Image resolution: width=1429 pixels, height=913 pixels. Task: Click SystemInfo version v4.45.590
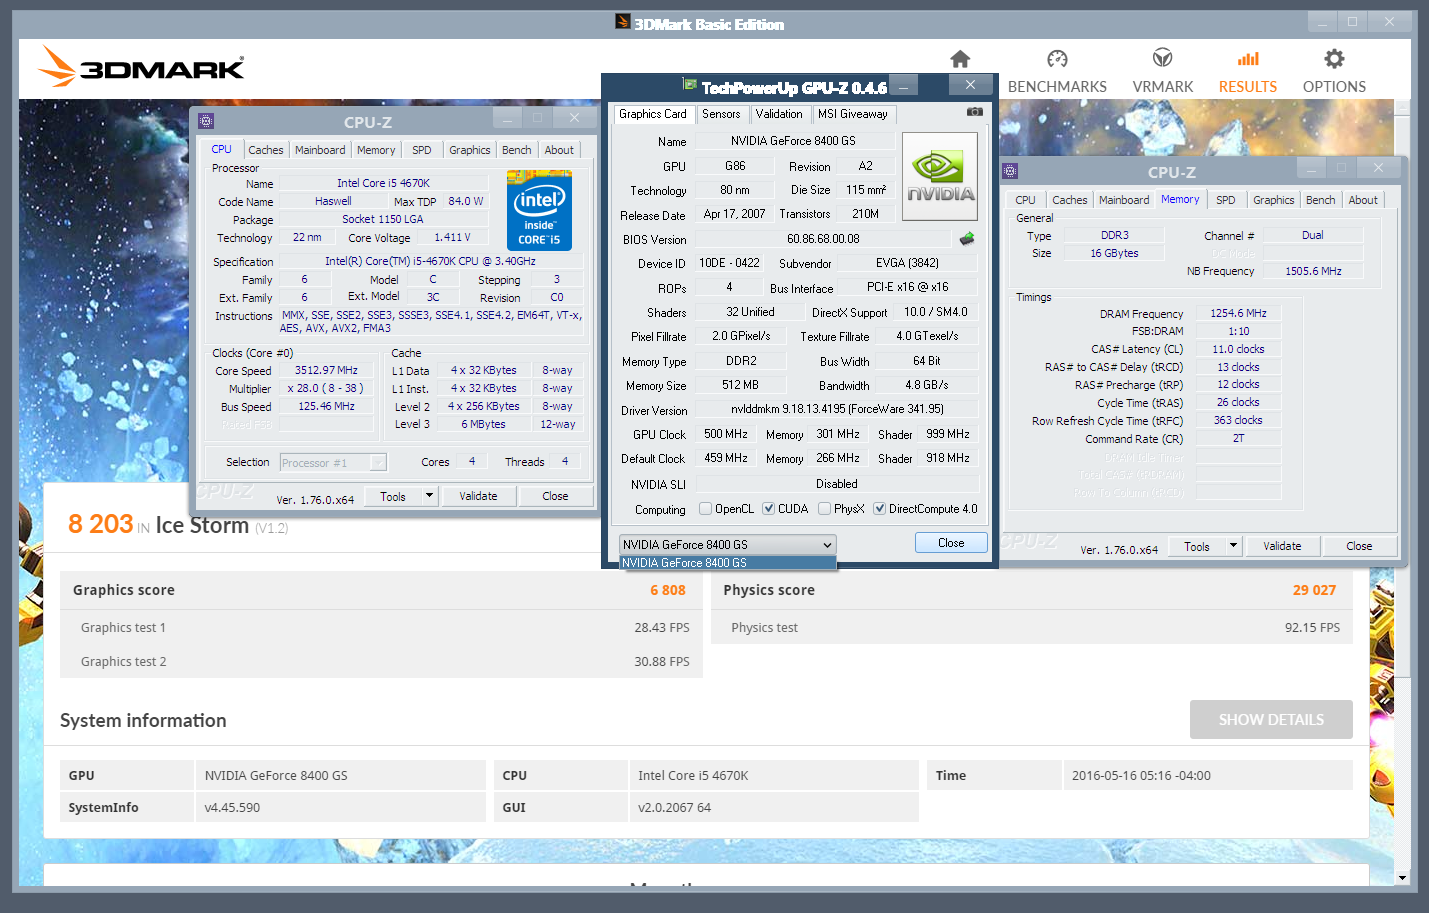click(x=232, y=807)
